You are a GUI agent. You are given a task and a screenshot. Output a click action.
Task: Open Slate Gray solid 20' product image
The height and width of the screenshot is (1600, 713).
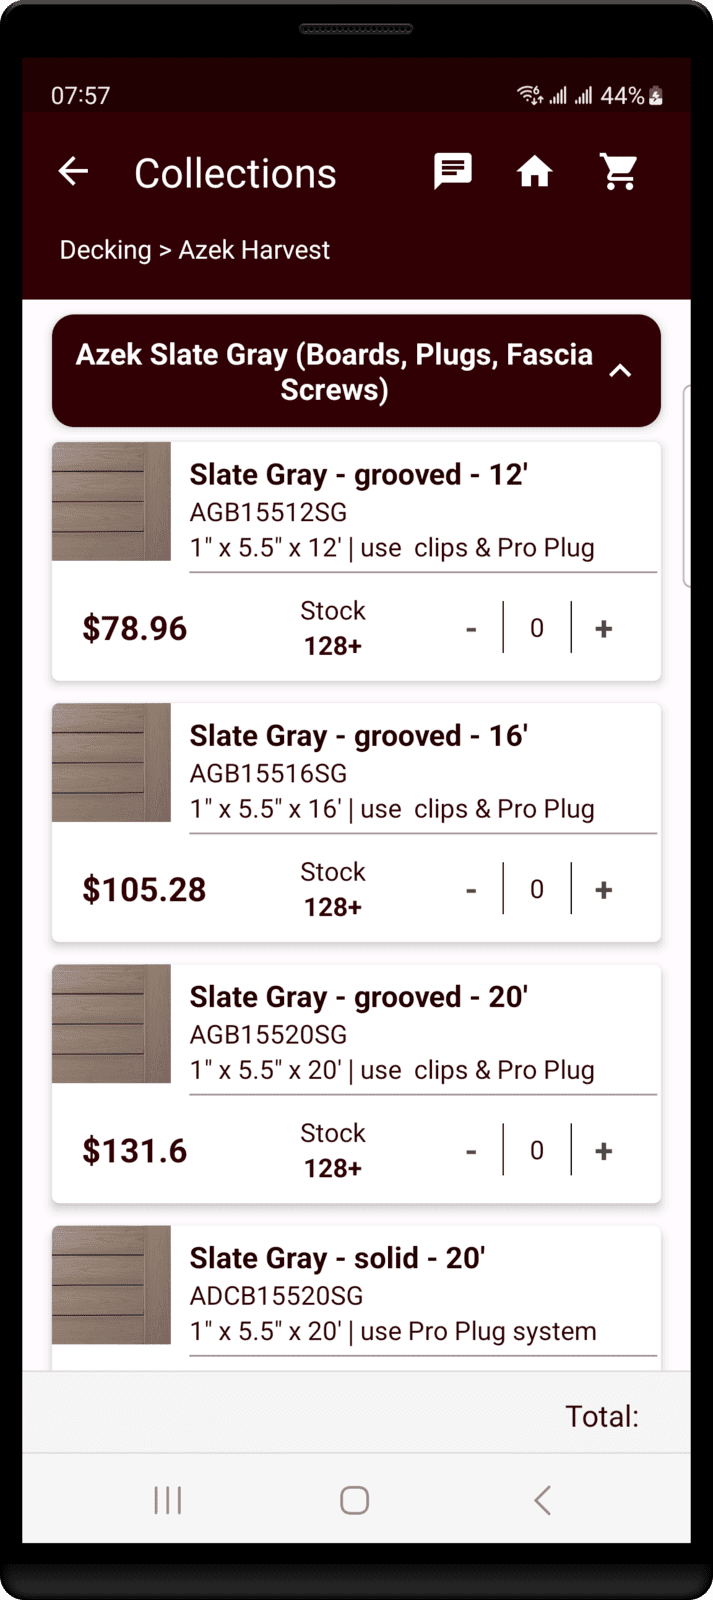[x=111, y=1285]
